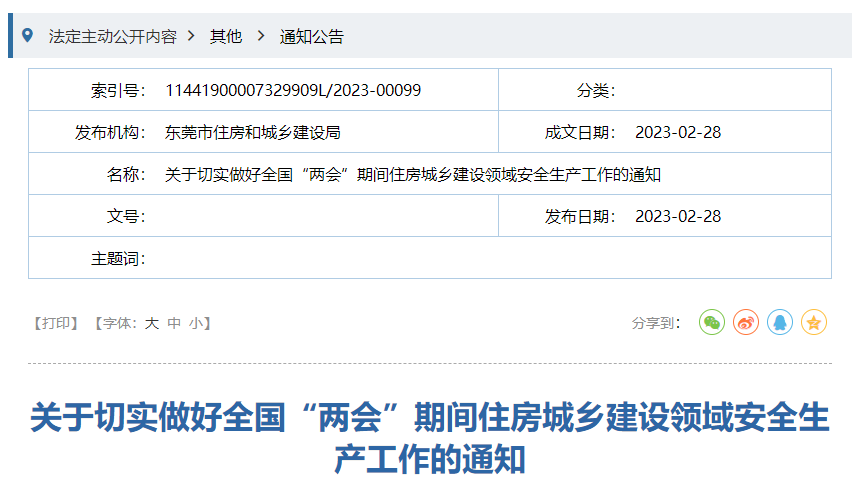Open 通知公告 breadcrumb section
This screenshot has width=865, height=495.
(311, 36)
